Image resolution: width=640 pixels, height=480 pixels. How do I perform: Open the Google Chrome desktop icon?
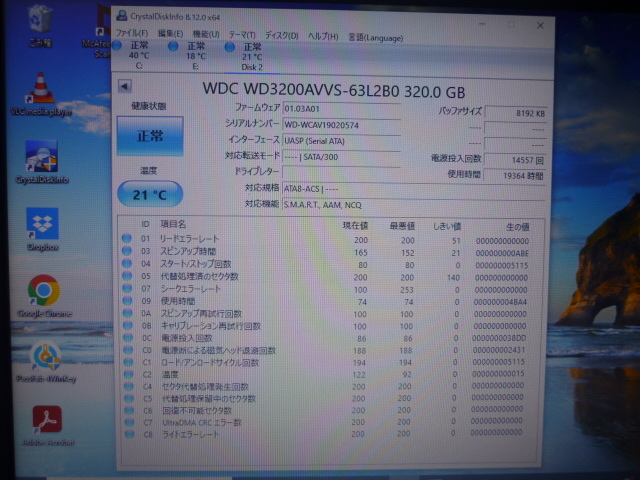tap(44, 296)
